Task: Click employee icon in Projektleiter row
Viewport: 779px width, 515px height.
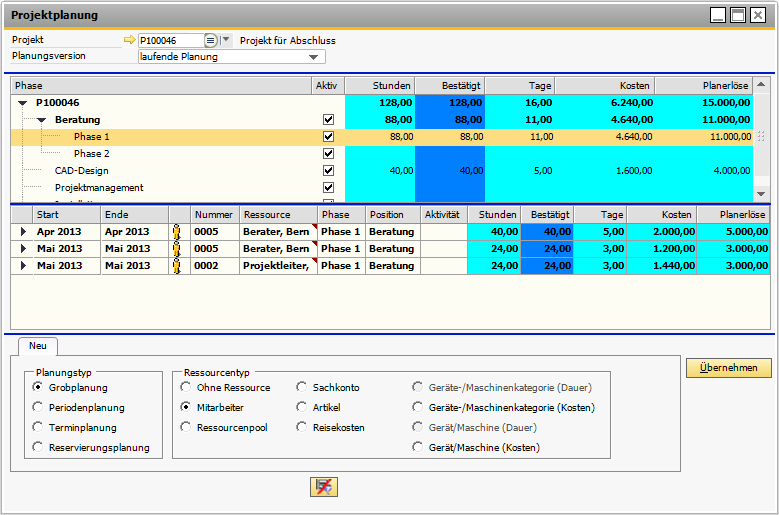Action: (179, 266)
